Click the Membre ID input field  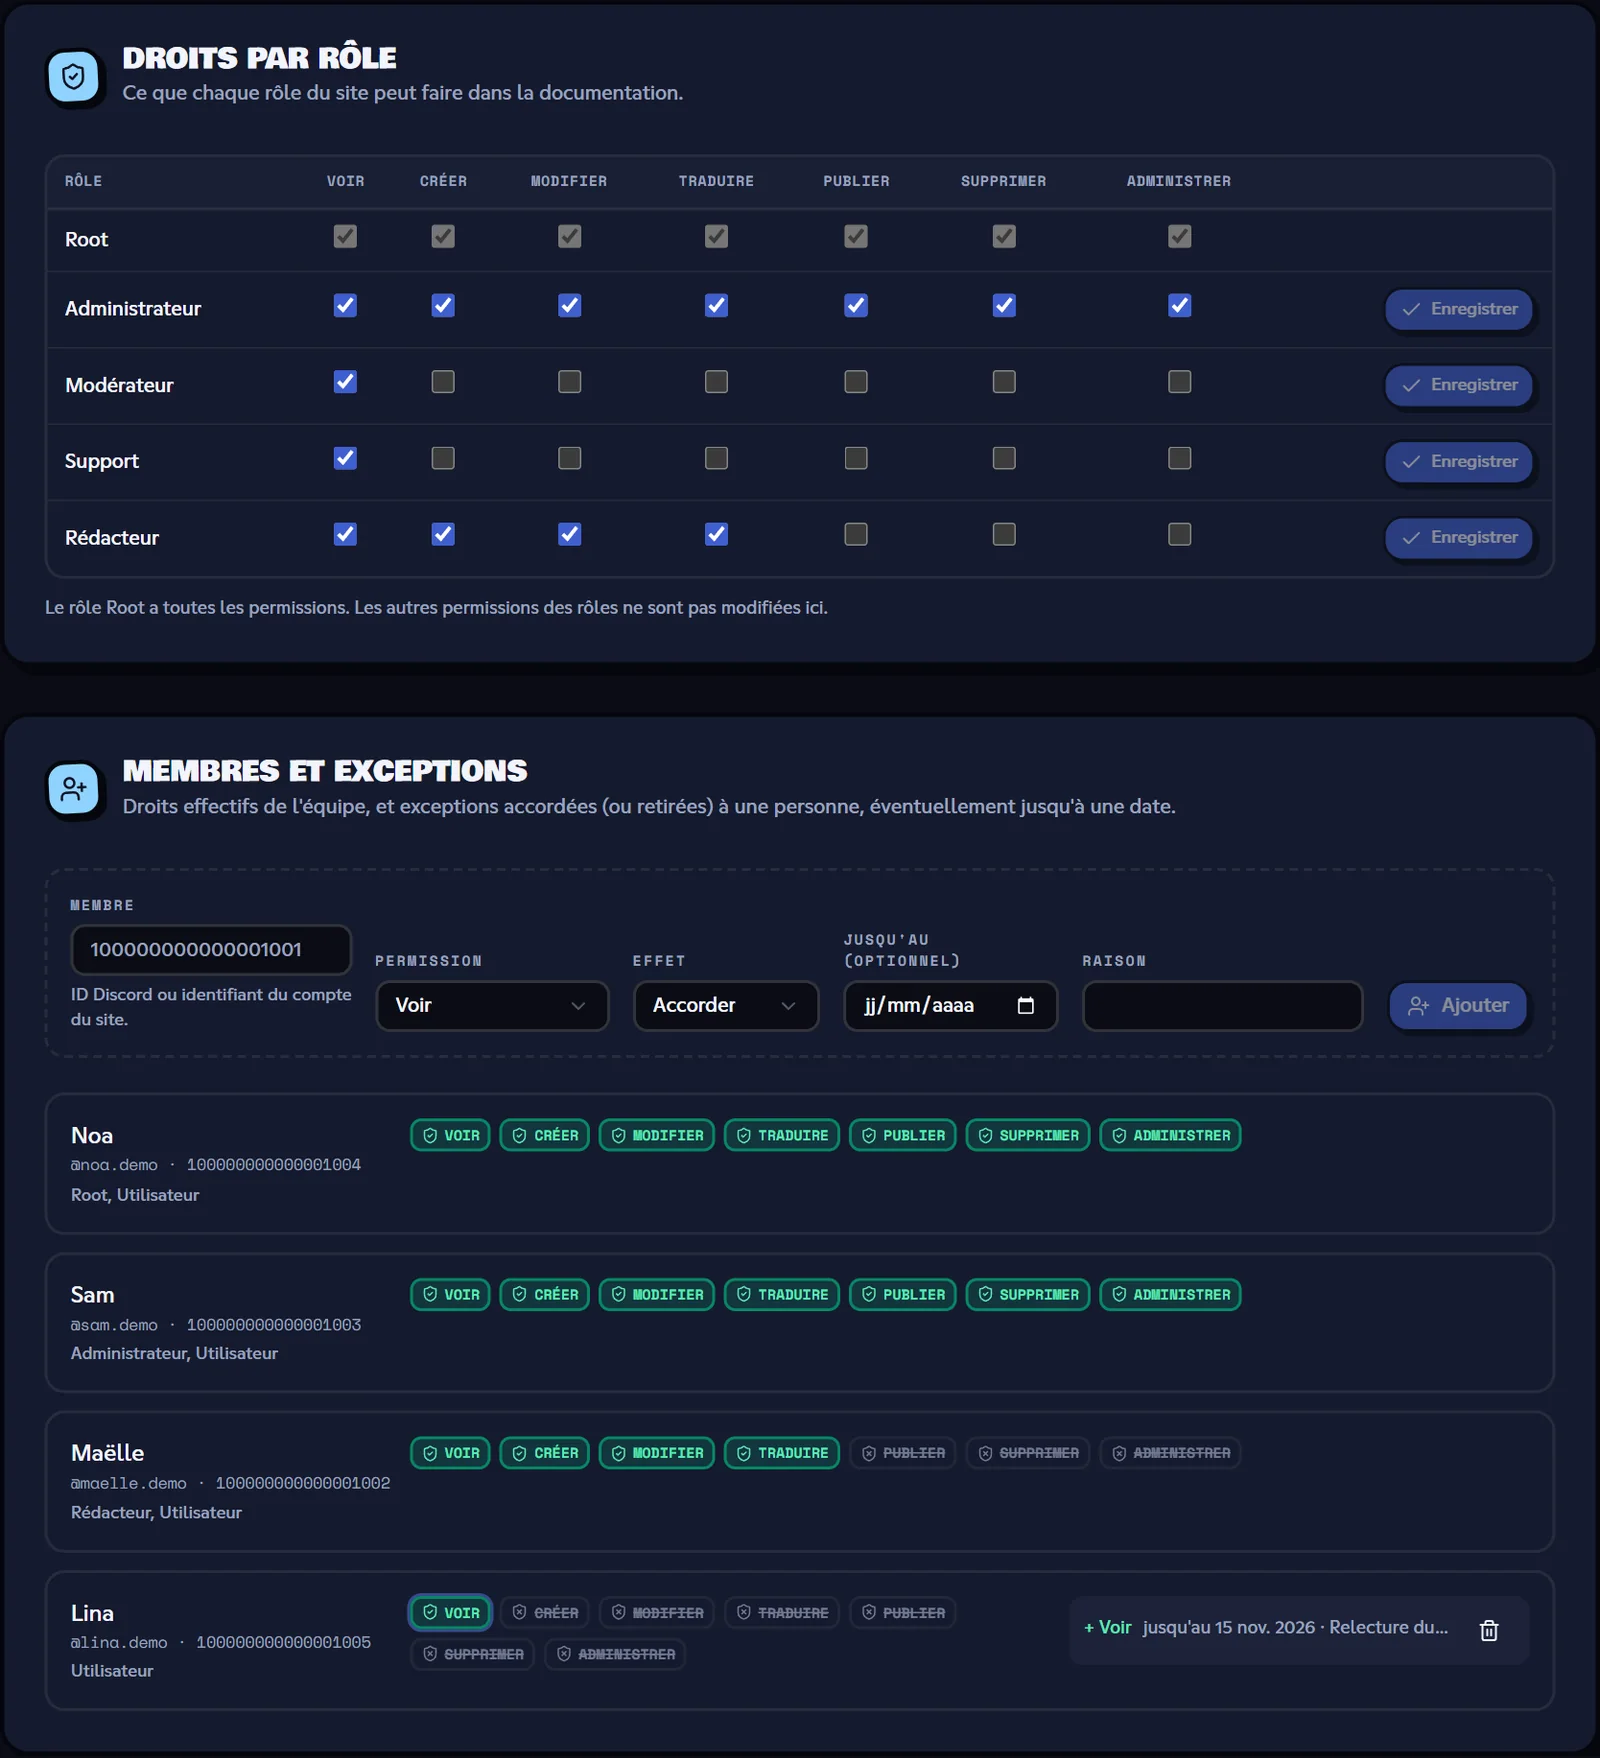click(x=211, y=949)
